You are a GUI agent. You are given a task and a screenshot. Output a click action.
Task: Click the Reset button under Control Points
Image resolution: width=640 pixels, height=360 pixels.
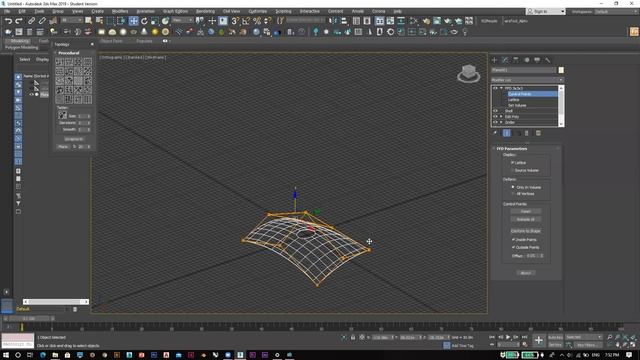(x=526, y=211)
